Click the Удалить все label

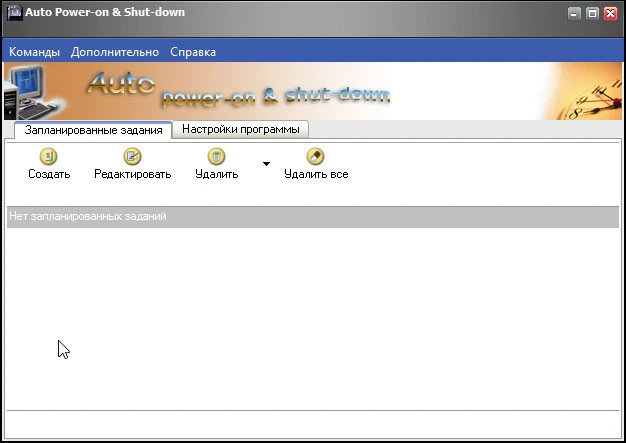(x=316, y=174)
